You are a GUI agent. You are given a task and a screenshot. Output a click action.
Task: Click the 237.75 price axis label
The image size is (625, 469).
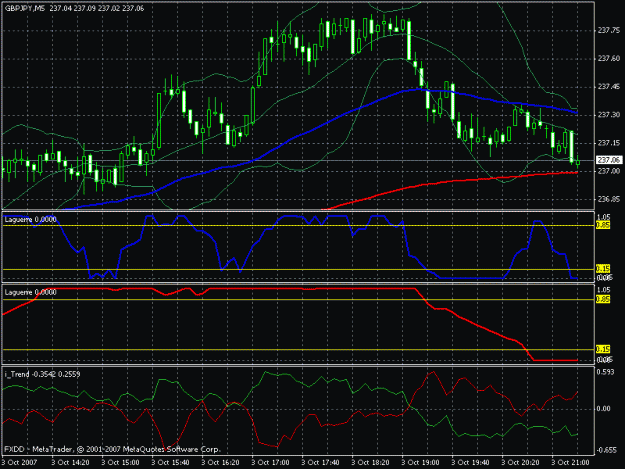tap(609, 30)
